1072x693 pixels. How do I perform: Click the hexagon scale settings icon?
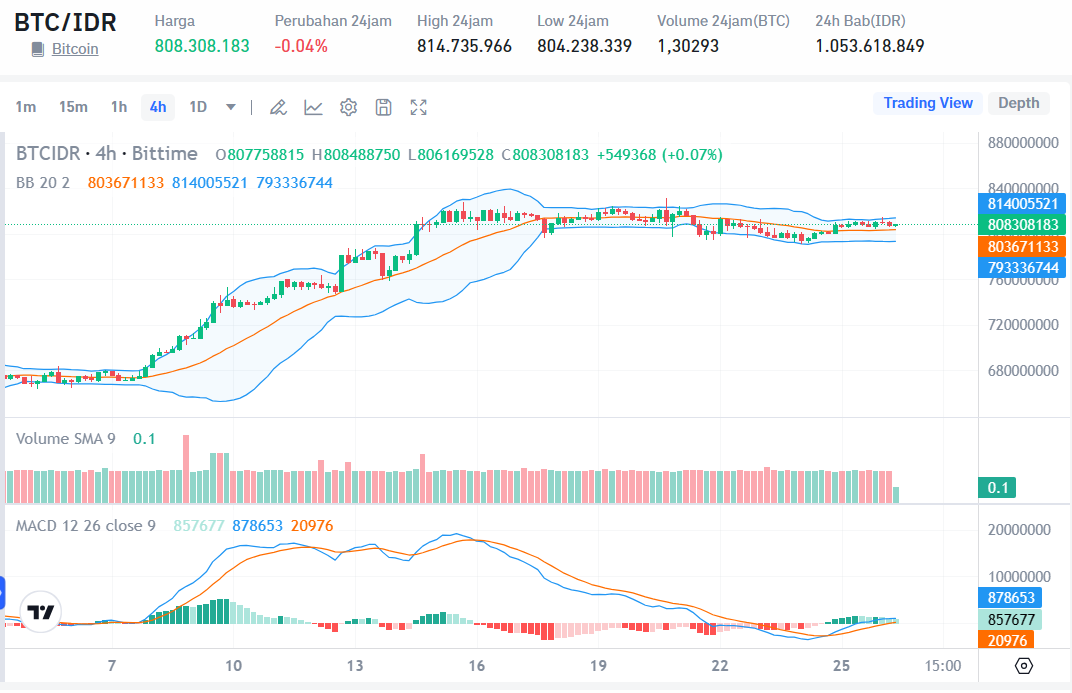click(1023, 666)
